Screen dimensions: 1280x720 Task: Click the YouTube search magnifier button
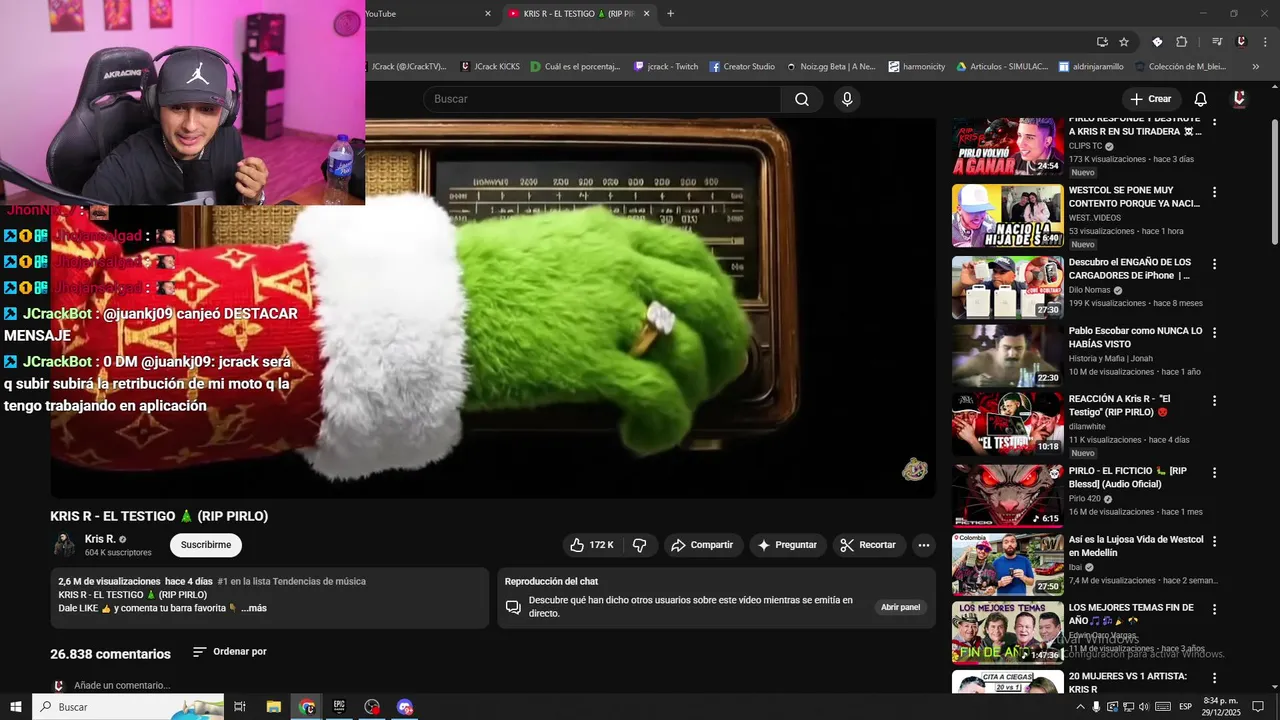pyautogui.click(x=802, y=99)
